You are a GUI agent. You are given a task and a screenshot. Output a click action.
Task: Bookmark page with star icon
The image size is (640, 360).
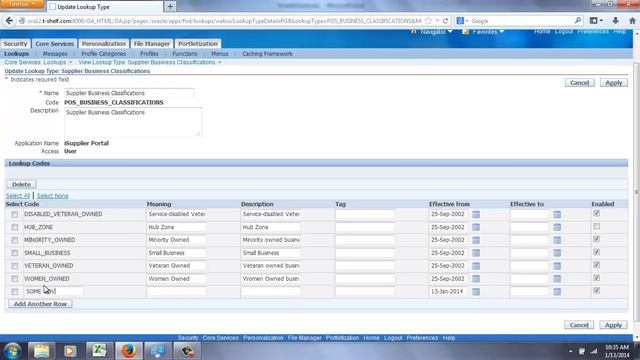tap(428, 20)
